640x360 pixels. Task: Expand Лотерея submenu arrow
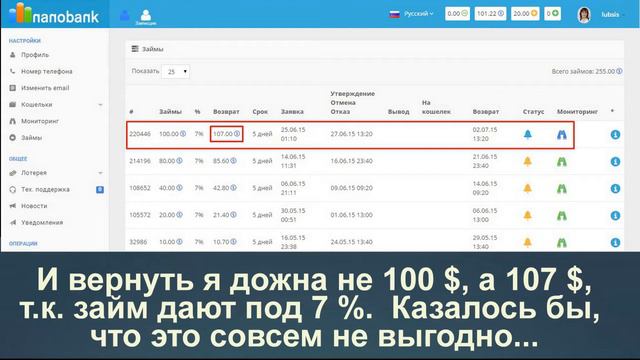[100, 173]
